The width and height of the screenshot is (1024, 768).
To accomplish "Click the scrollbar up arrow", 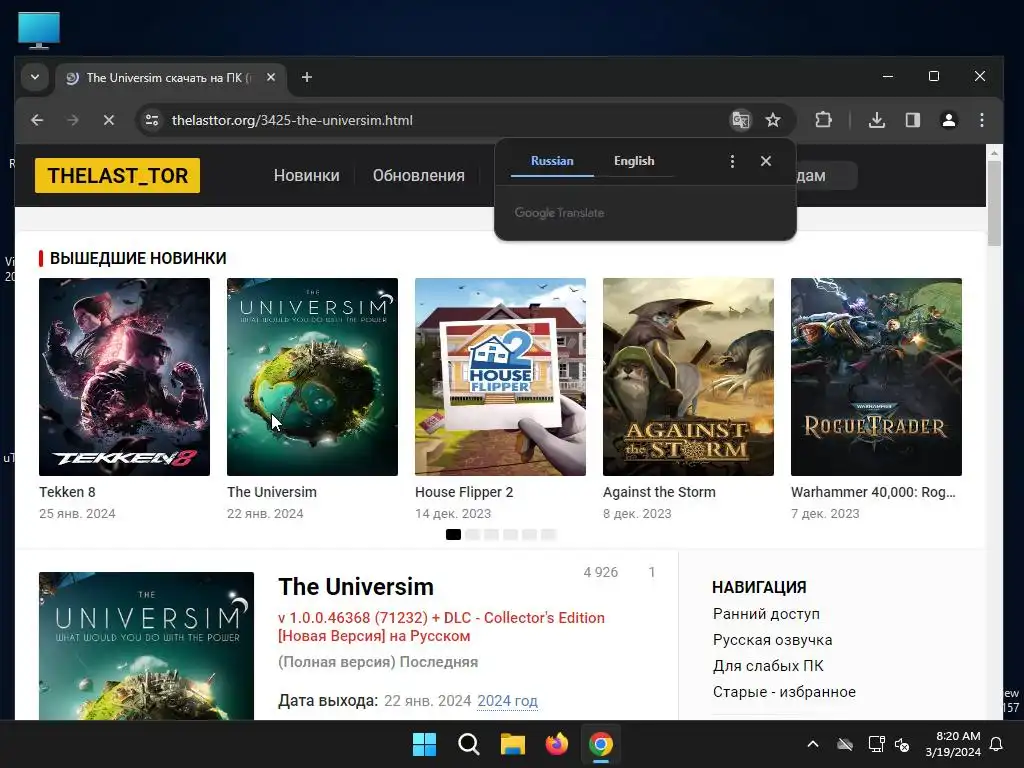I will 994,153.
